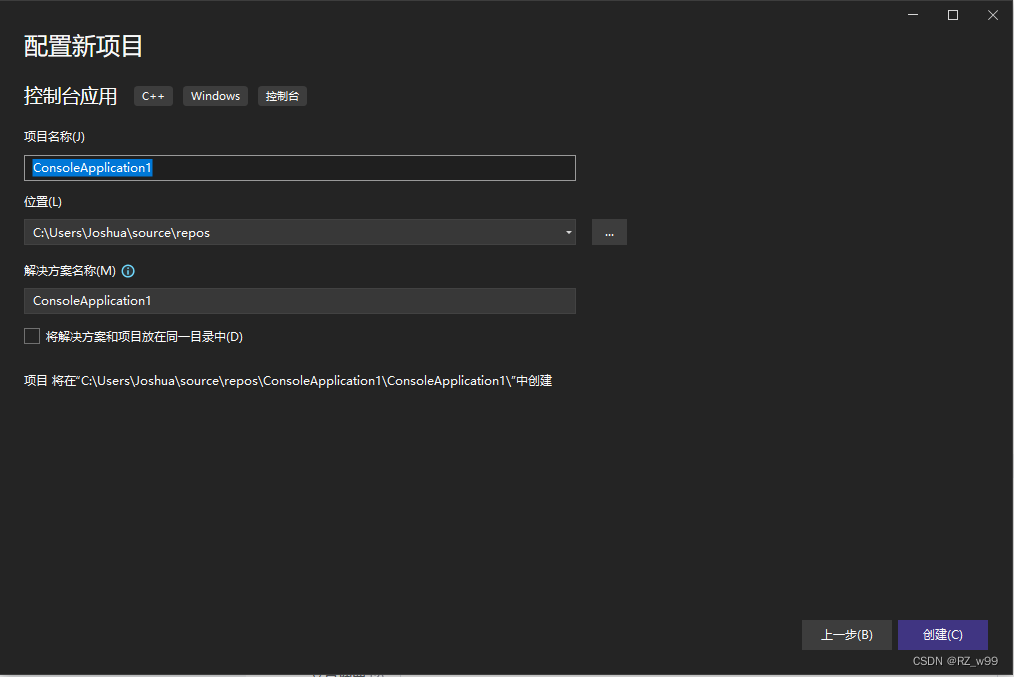Viewport: 1014px width, 677px height.
Task: Open the browse "..." button for project location
Action: (x=609, y=231)
